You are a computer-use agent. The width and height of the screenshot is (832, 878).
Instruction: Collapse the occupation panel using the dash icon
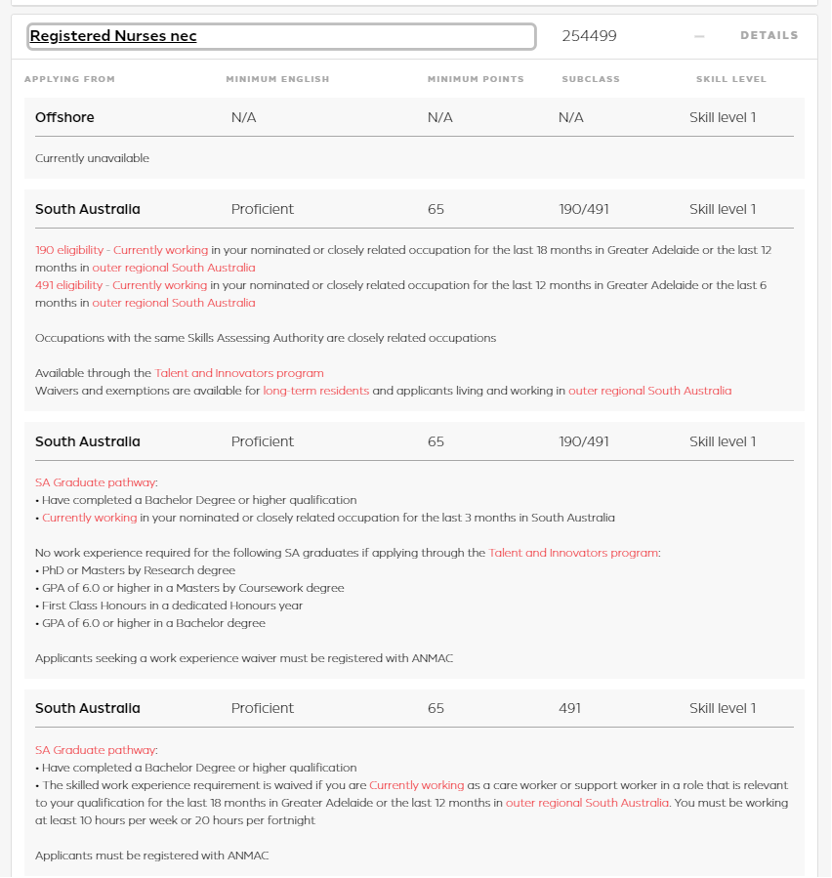coord(699,36)
